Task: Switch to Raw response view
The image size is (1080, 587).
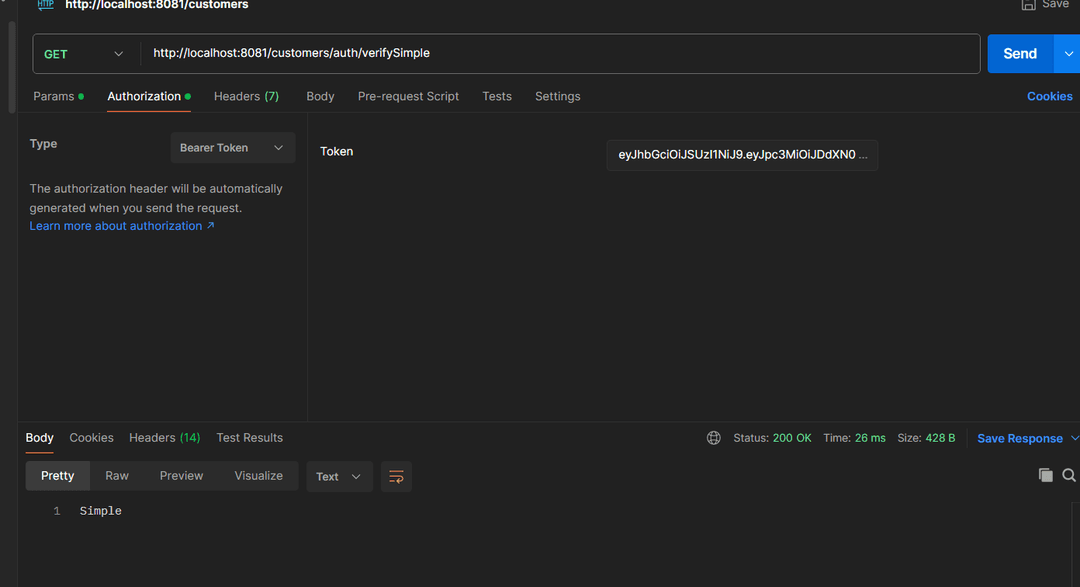Action: point(117,476)
